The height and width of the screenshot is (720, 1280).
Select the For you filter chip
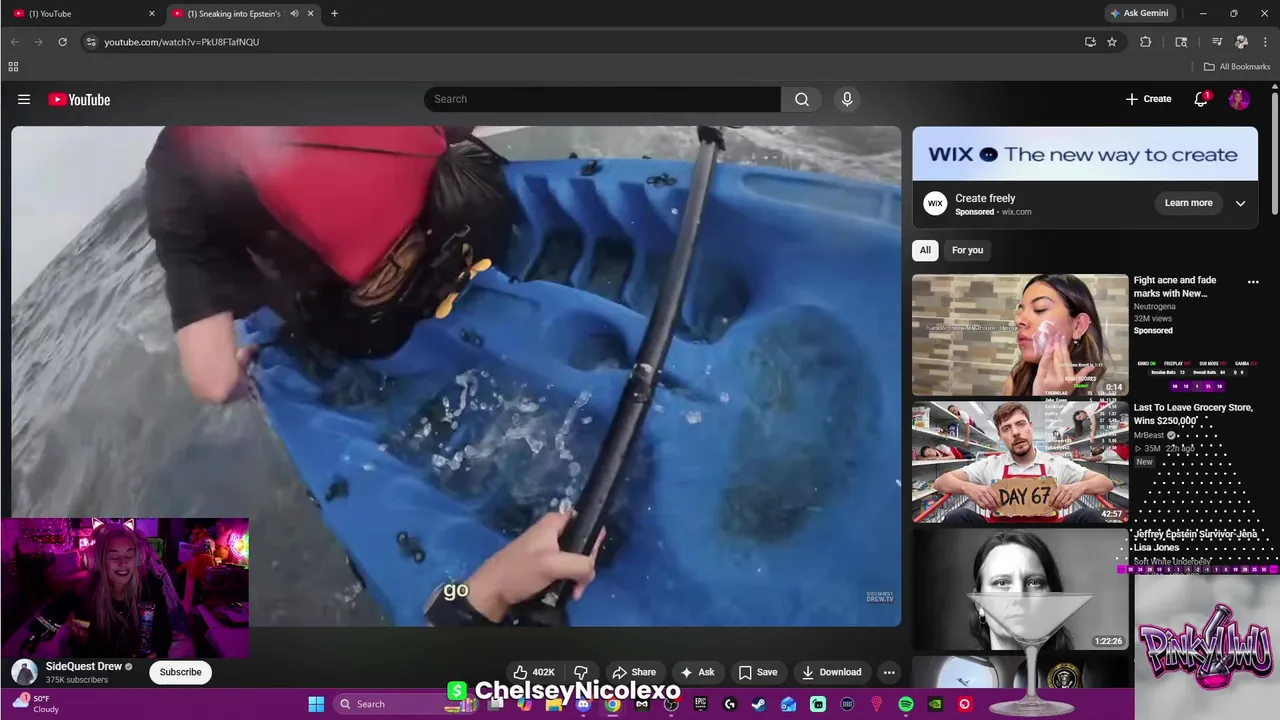tap(967, 250)
